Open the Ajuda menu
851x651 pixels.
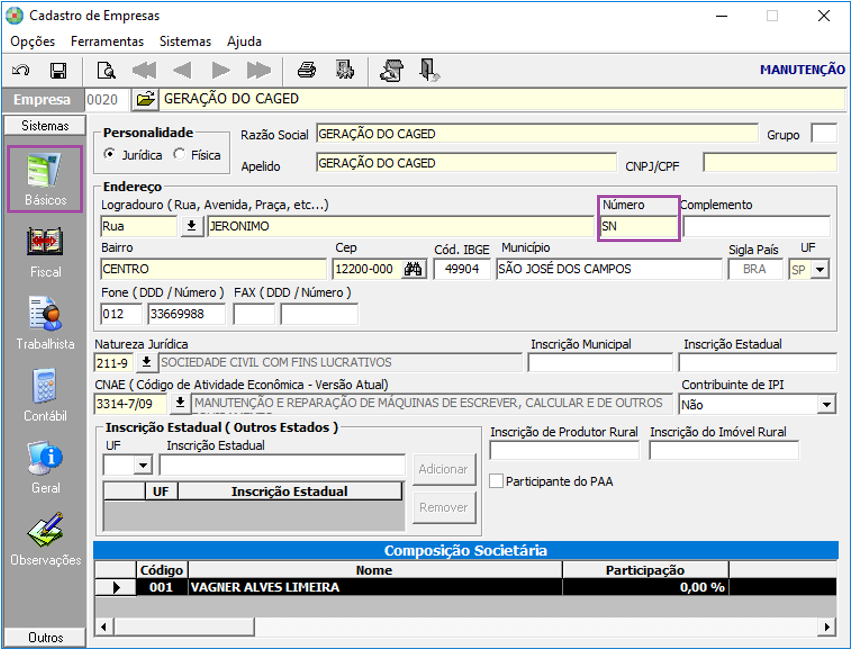coord(244,42)
